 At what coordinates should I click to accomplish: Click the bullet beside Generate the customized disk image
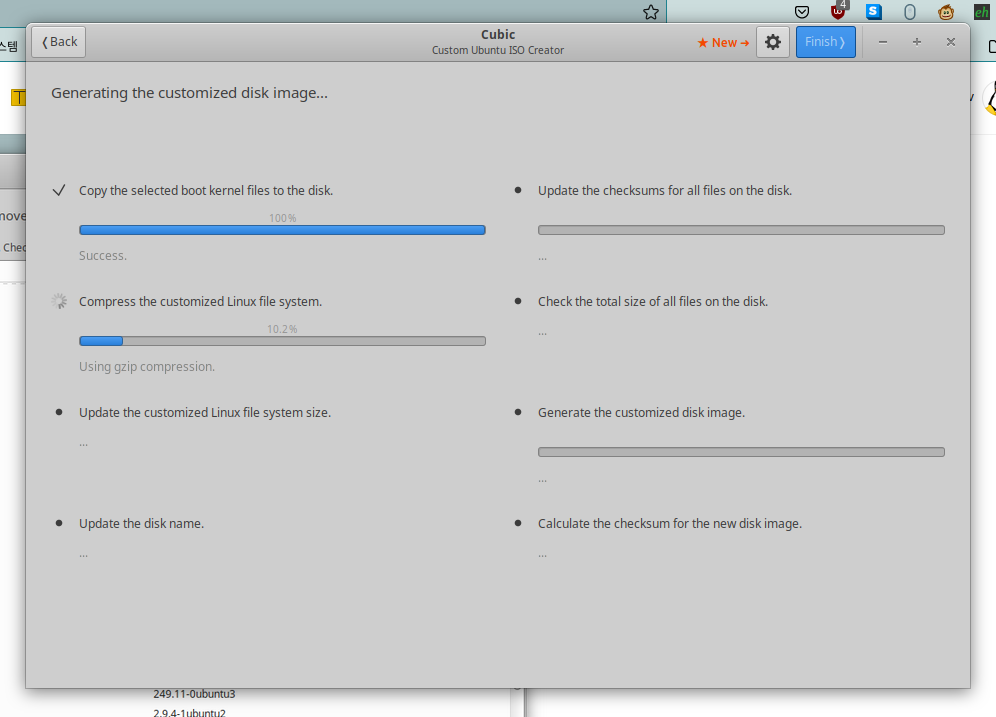518,412
